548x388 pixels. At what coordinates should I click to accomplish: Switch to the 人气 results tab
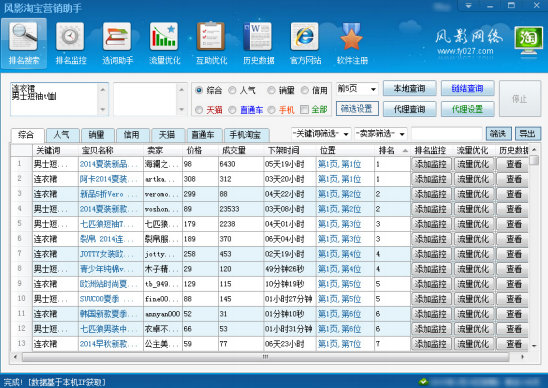coord(62,135)
